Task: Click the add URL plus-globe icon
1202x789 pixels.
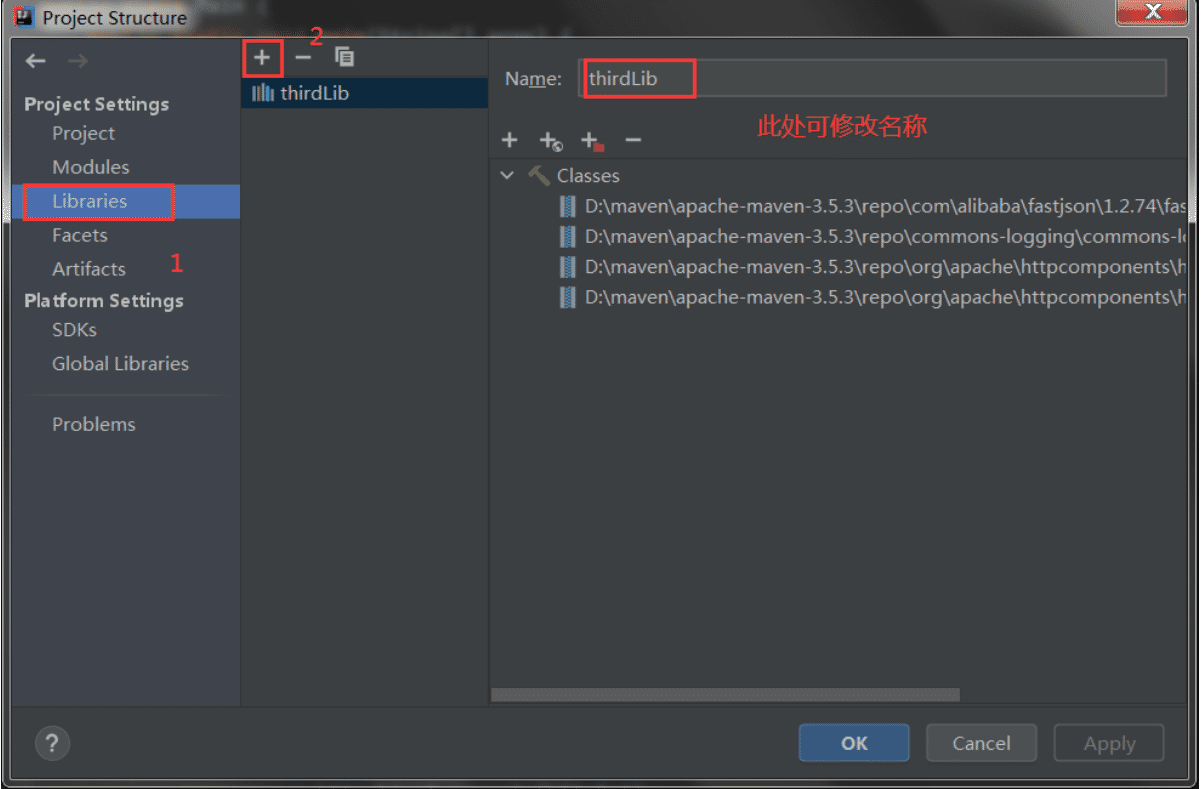Action: [550, 141]
